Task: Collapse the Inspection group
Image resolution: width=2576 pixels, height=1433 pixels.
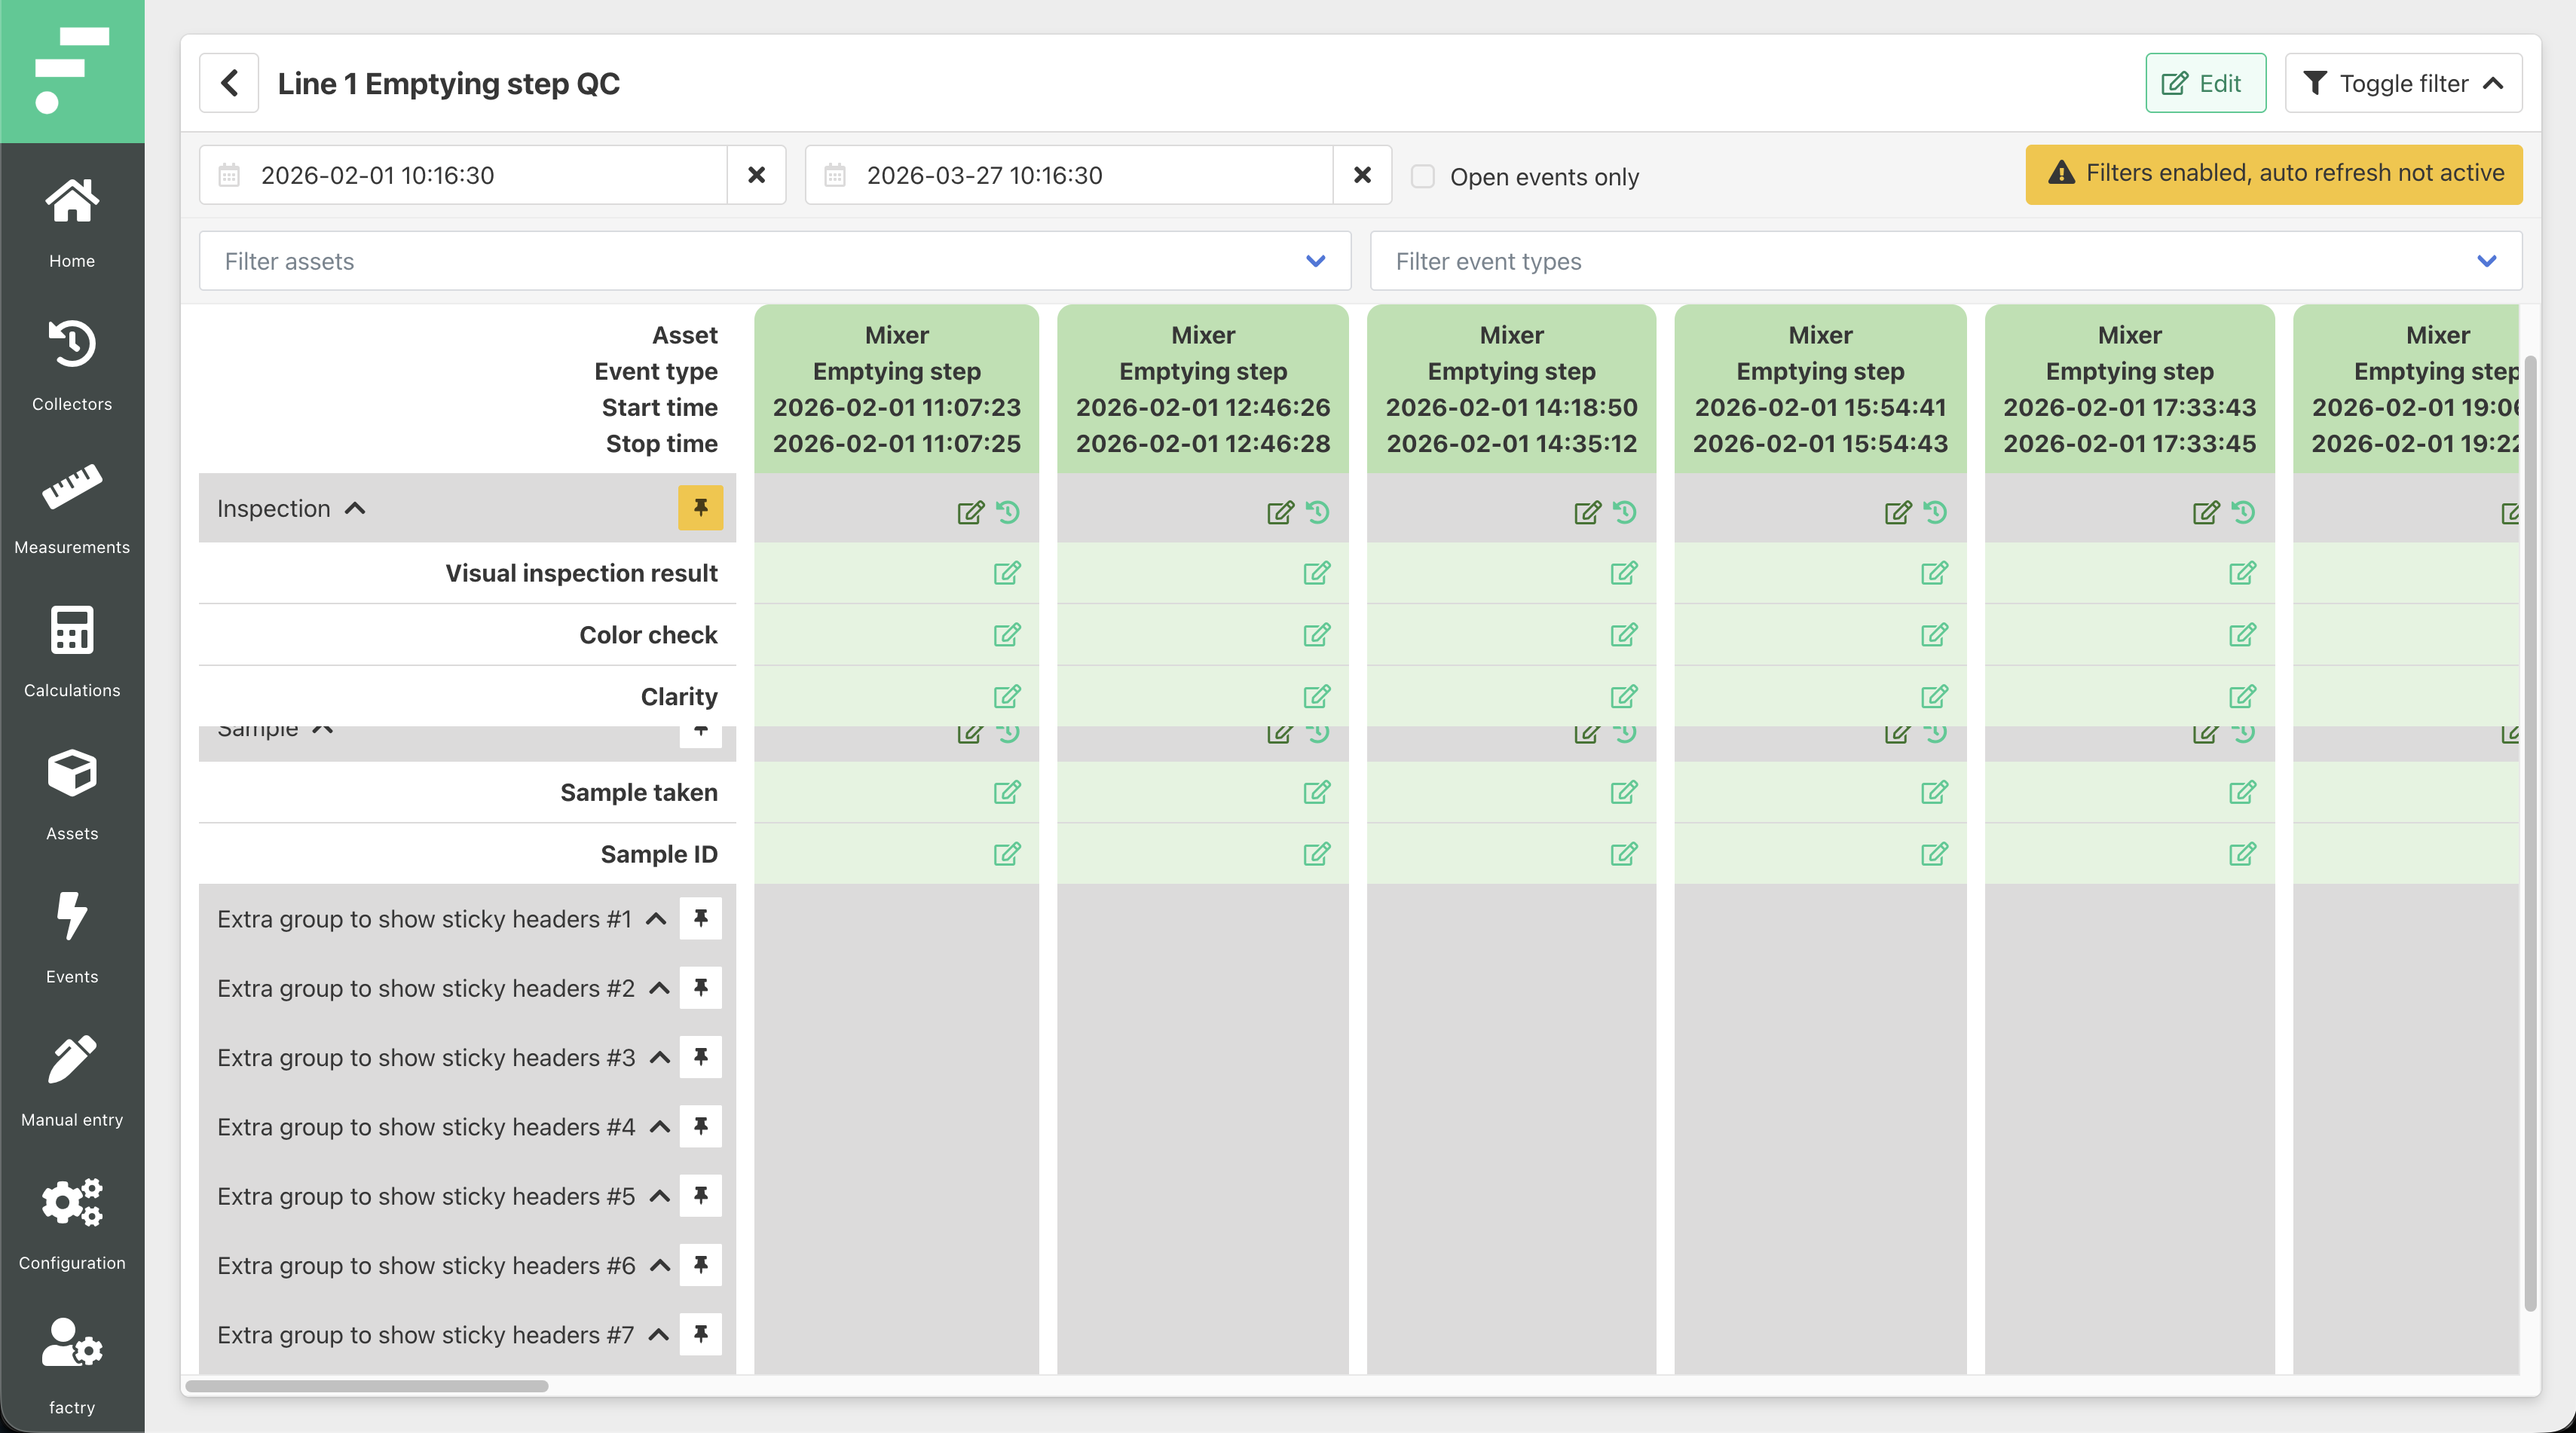Action: click(x=355, y=509)
